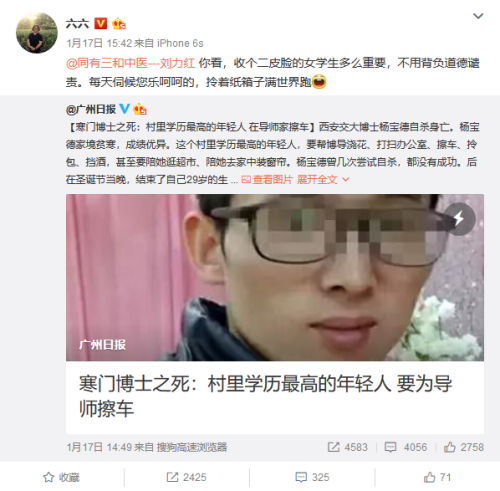Image resolution: width=500 pixels, height=491 pixels.
Task: Click the lightning bolt icon on image
Action: (459, 219)
